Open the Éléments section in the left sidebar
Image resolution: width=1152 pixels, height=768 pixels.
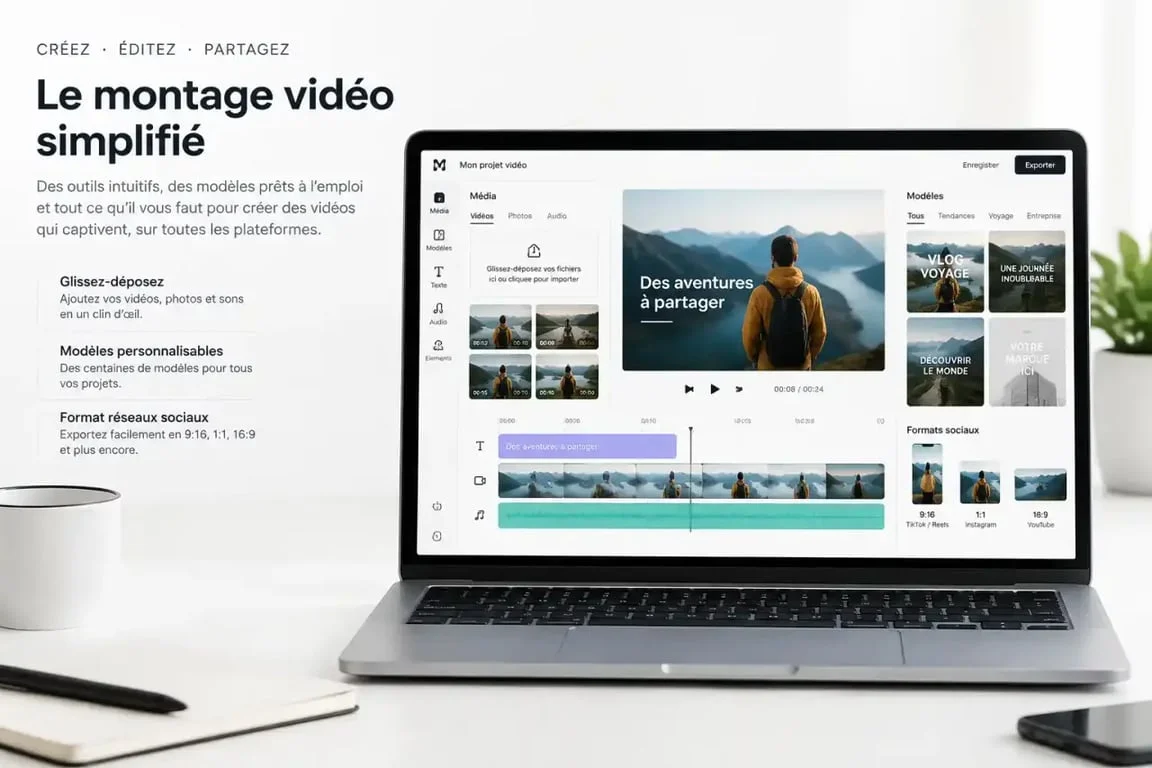point(439,351)
